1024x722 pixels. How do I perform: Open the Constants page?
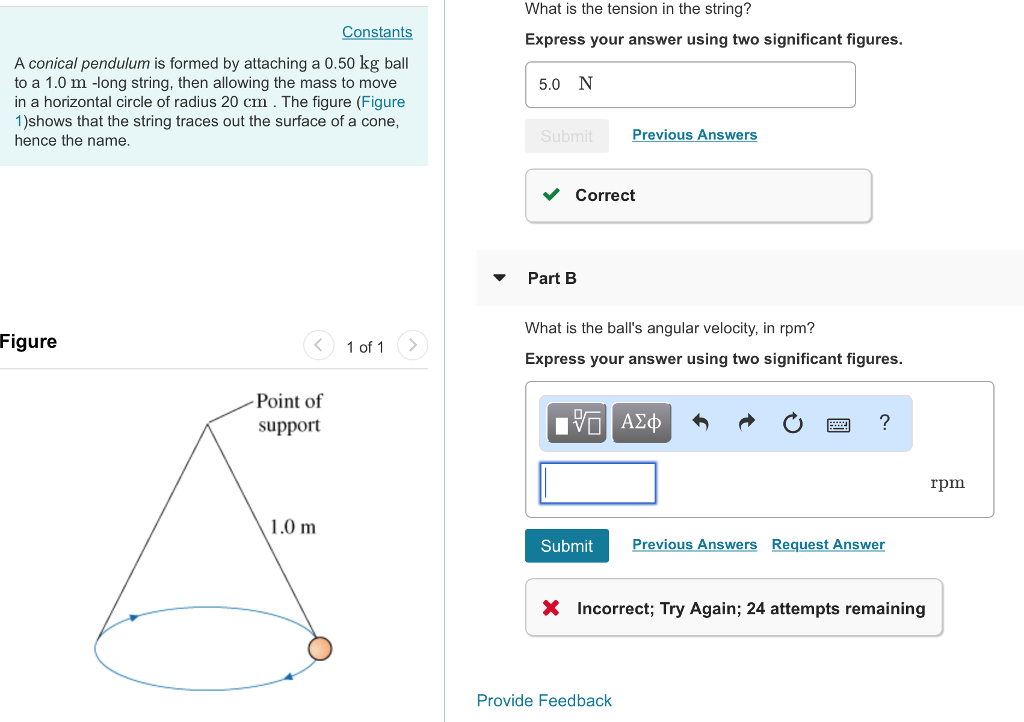click(377, 32)
